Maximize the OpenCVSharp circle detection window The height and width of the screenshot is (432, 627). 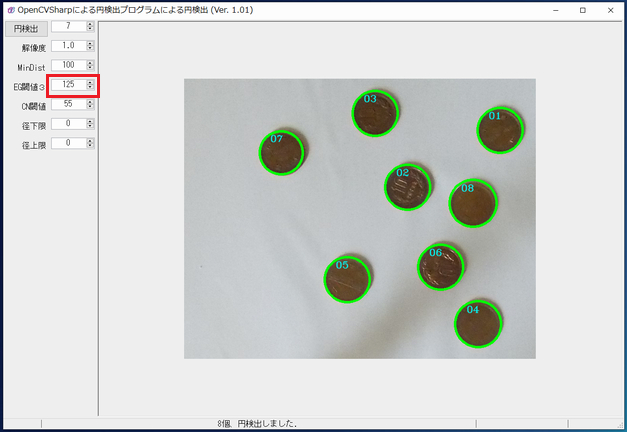583,10
